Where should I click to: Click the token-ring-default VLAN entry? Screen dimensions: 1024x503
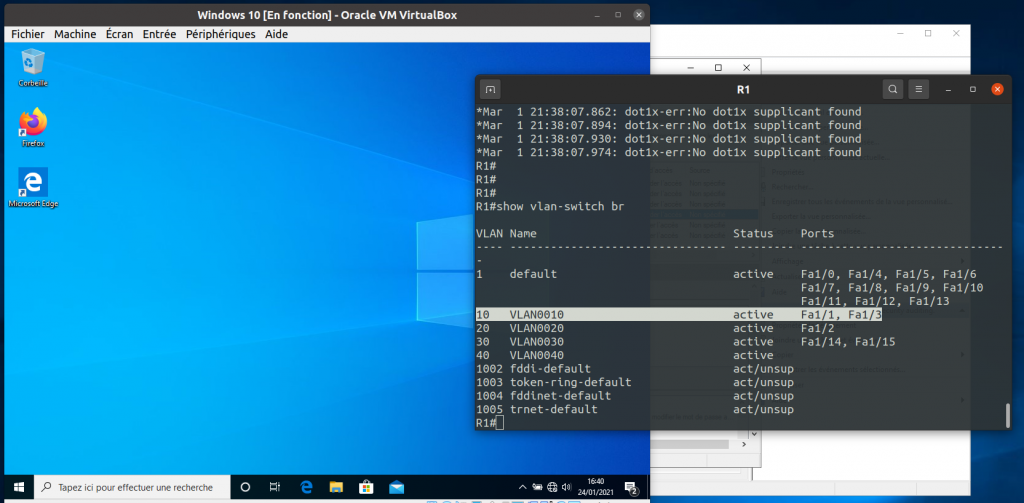point(571,382)
